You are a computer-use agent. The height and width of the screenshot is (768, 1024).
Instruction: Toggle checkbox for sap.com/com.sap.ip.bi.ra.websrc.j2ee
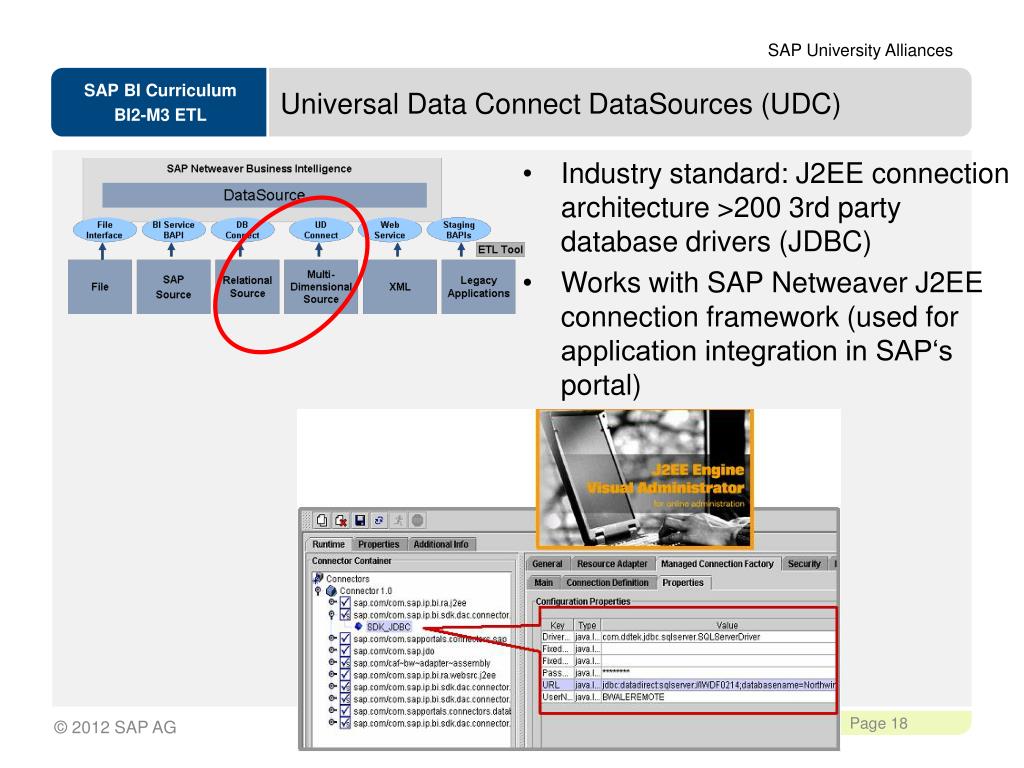pos(345,675)
